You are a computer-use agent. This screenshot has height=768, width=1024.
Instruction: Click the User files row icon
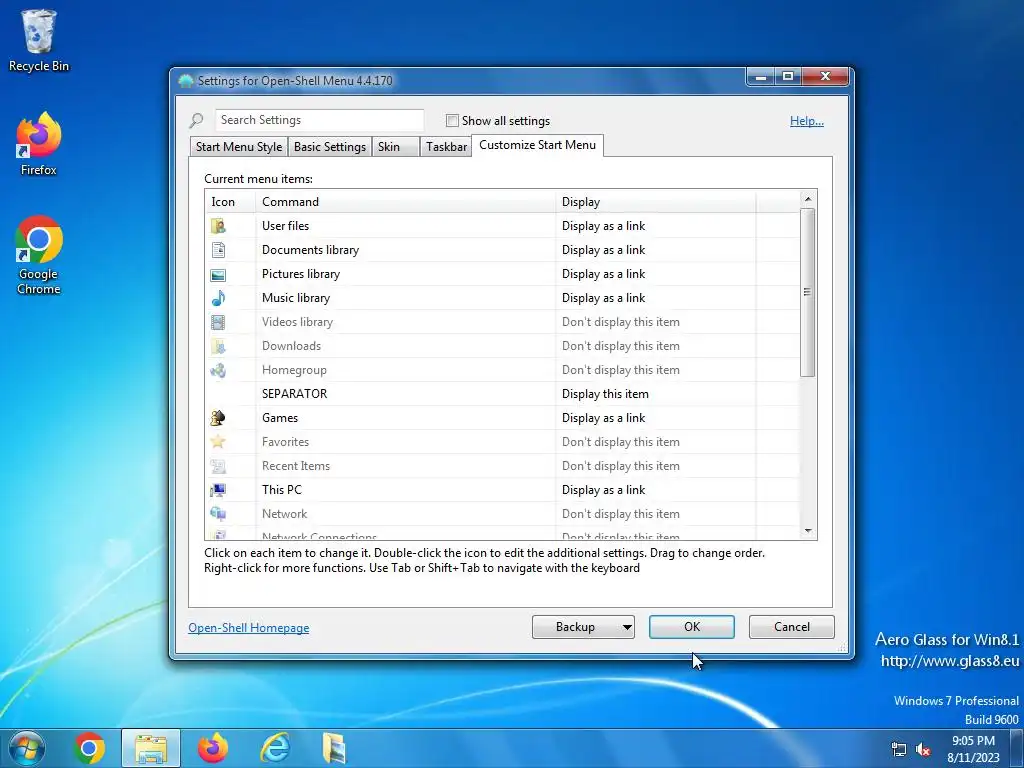(x=218, y=226)
